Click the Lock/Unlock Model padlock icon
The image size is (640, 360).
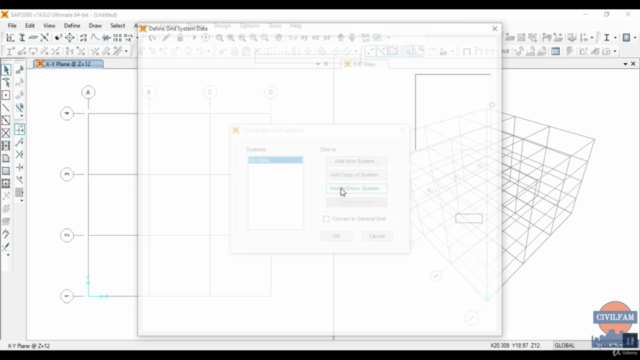click(180, 38)
